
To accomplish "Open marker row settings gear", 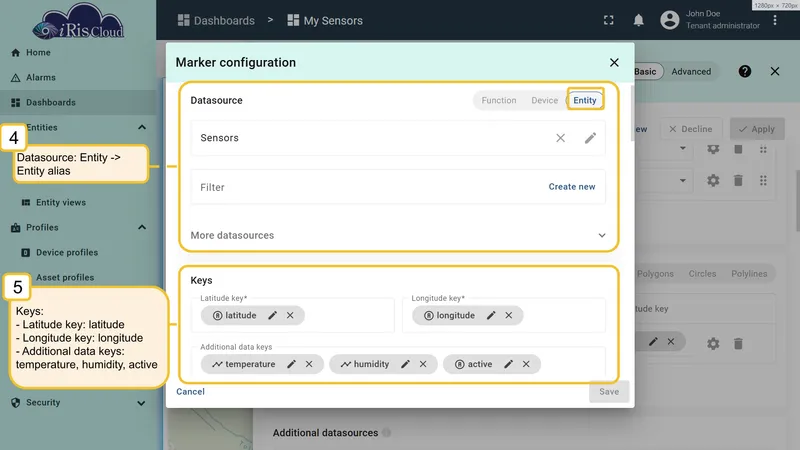I will pos(713,344).
